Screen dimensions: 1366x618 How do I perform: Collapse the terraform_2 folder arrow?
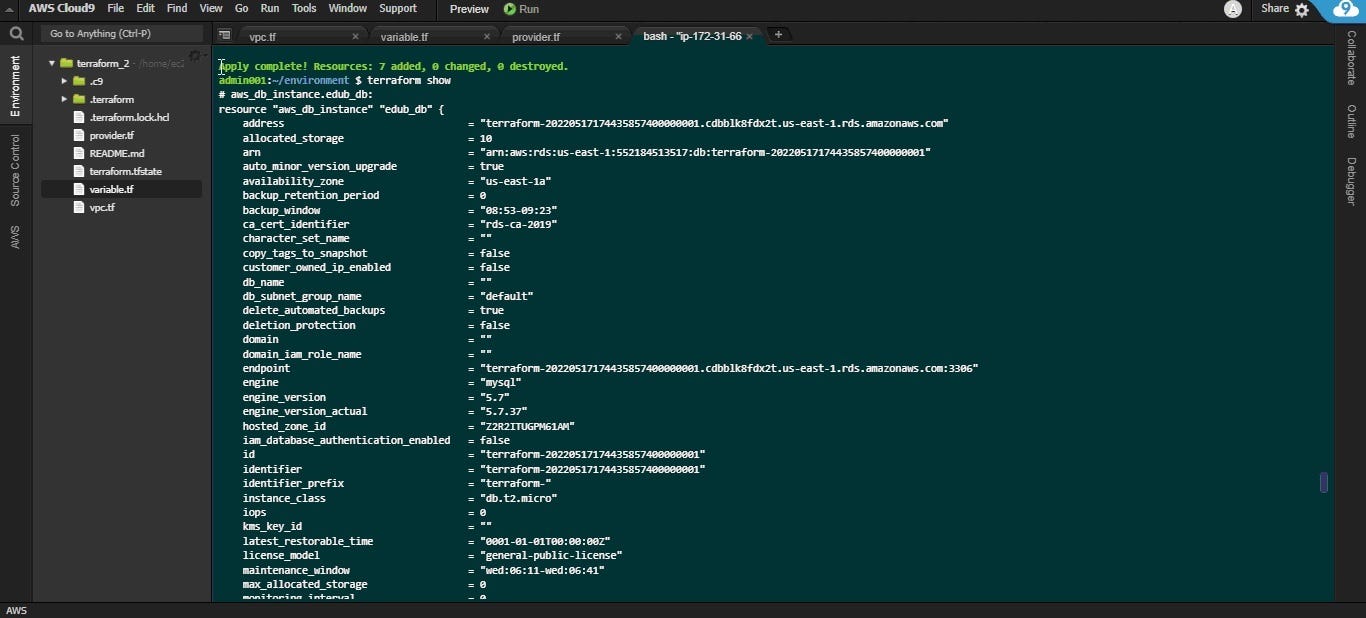[x=52, y=63]
